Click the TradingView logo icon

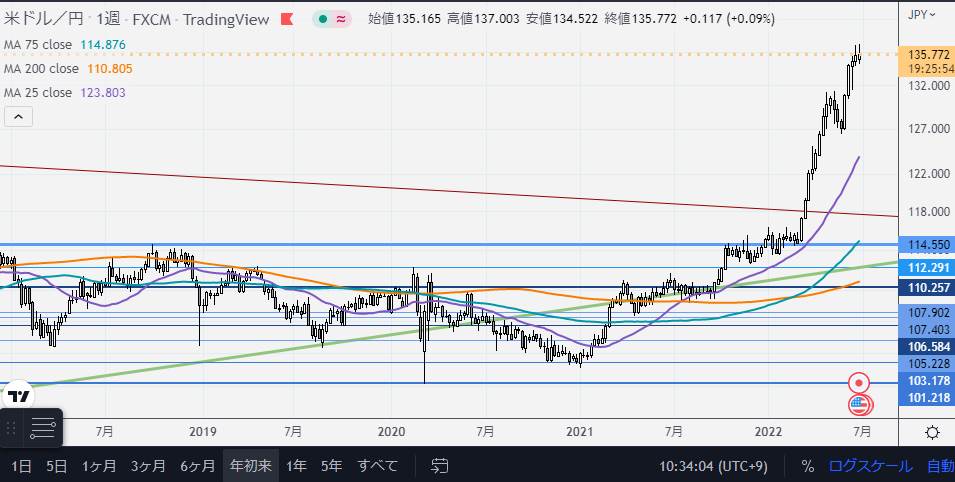tap(18, 397)
